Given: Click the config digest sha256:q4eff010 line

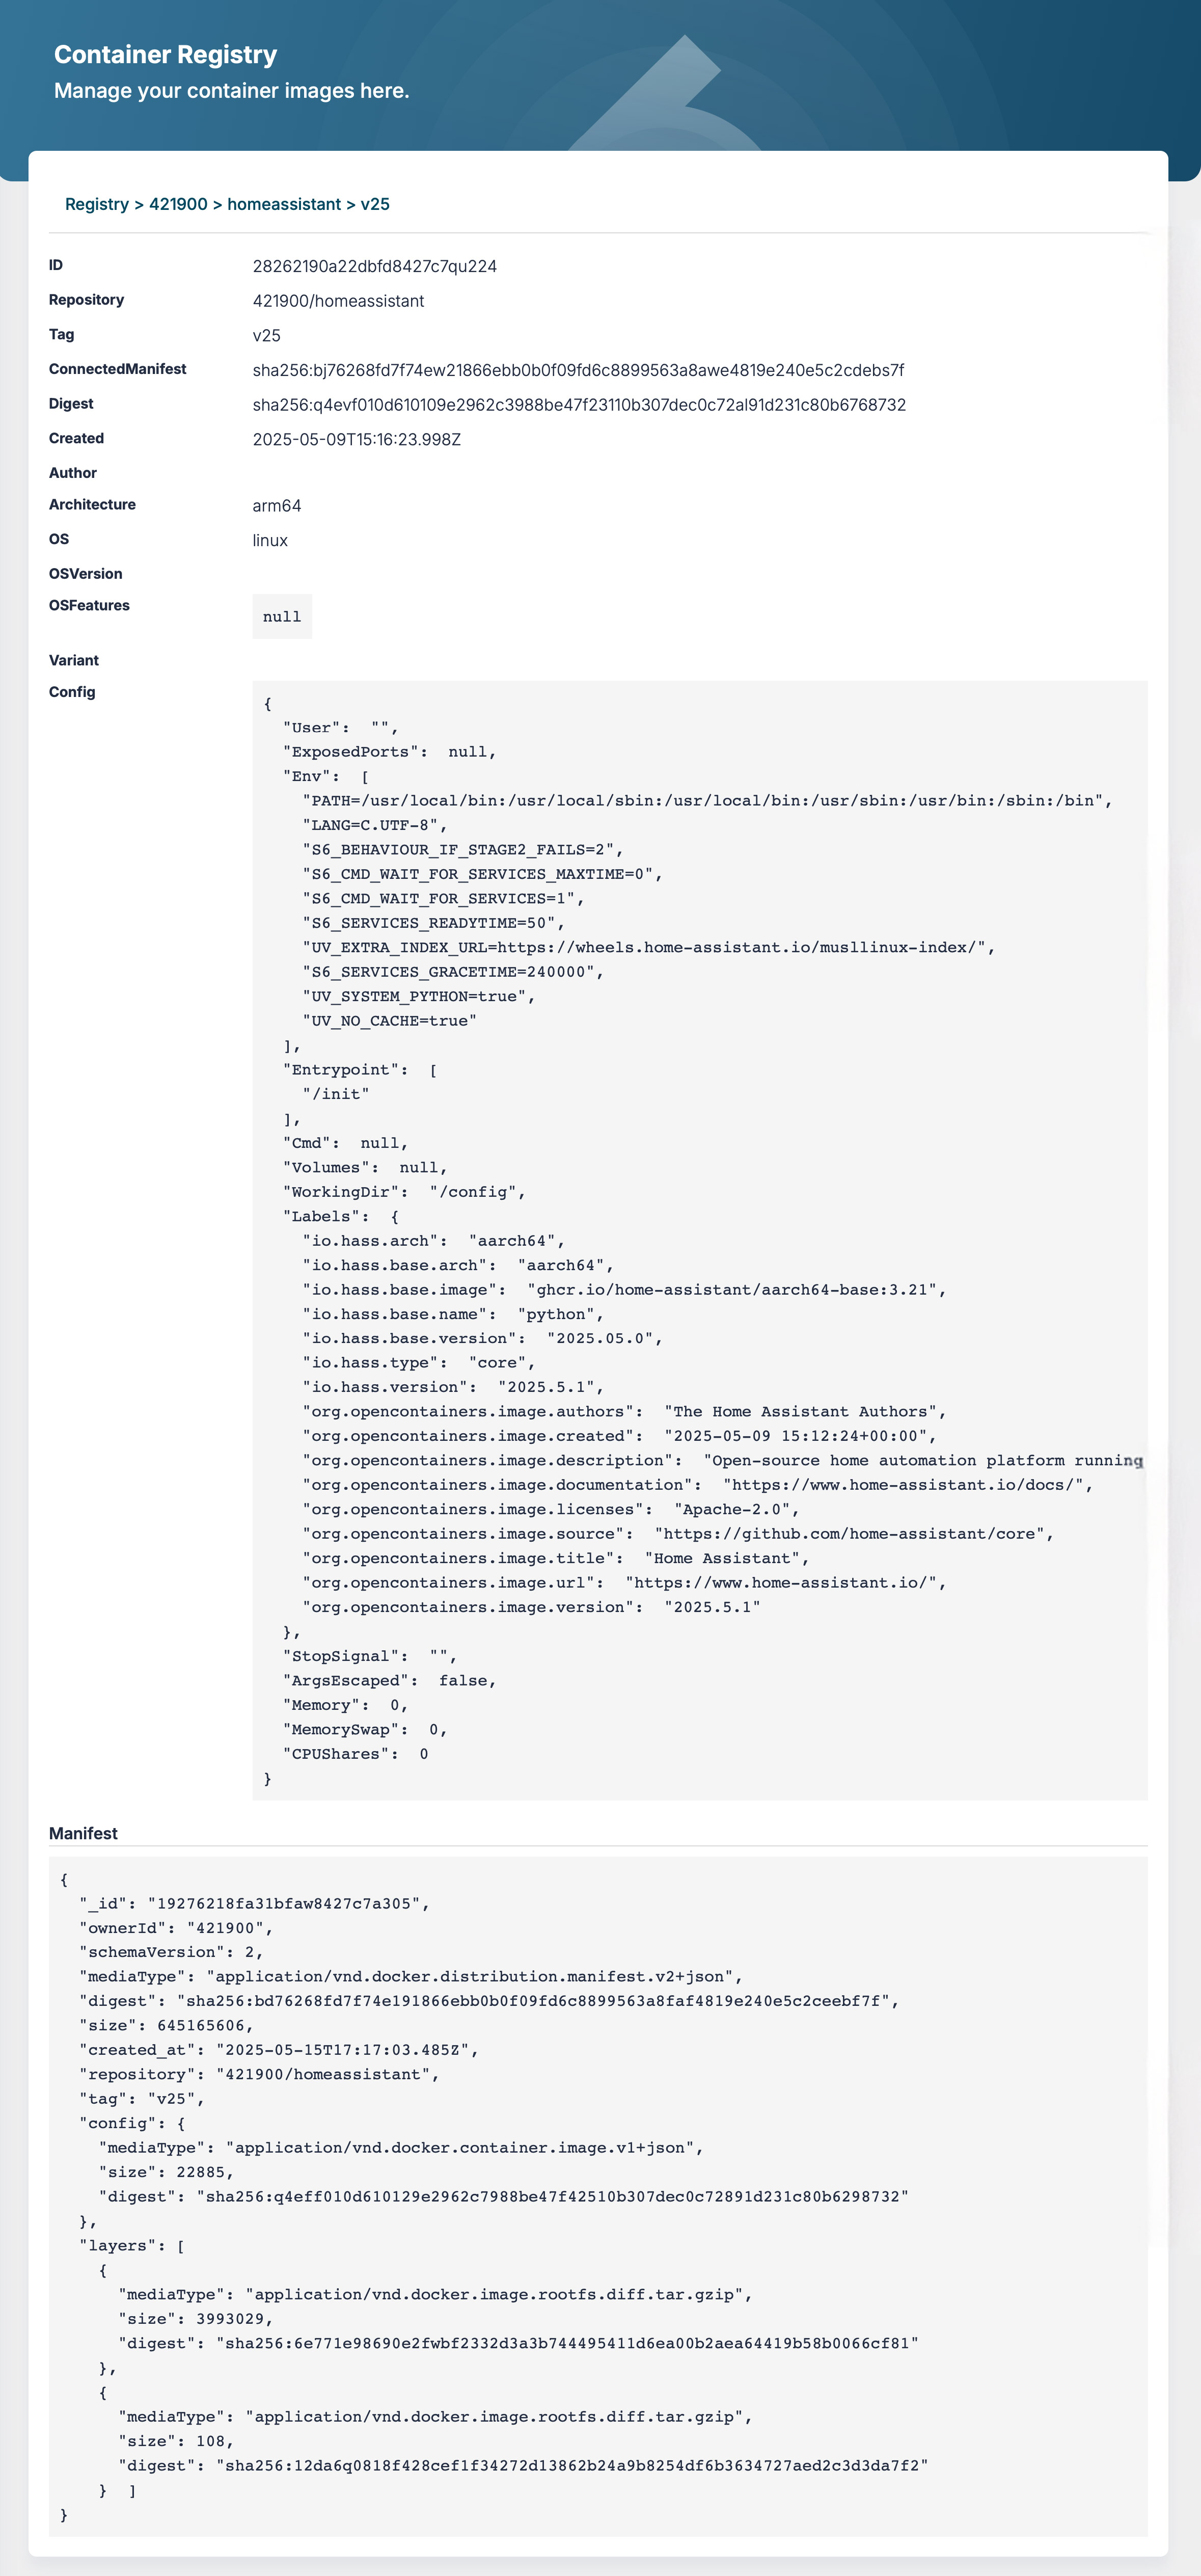Looking at the screenshot, I should (504, 2197).
